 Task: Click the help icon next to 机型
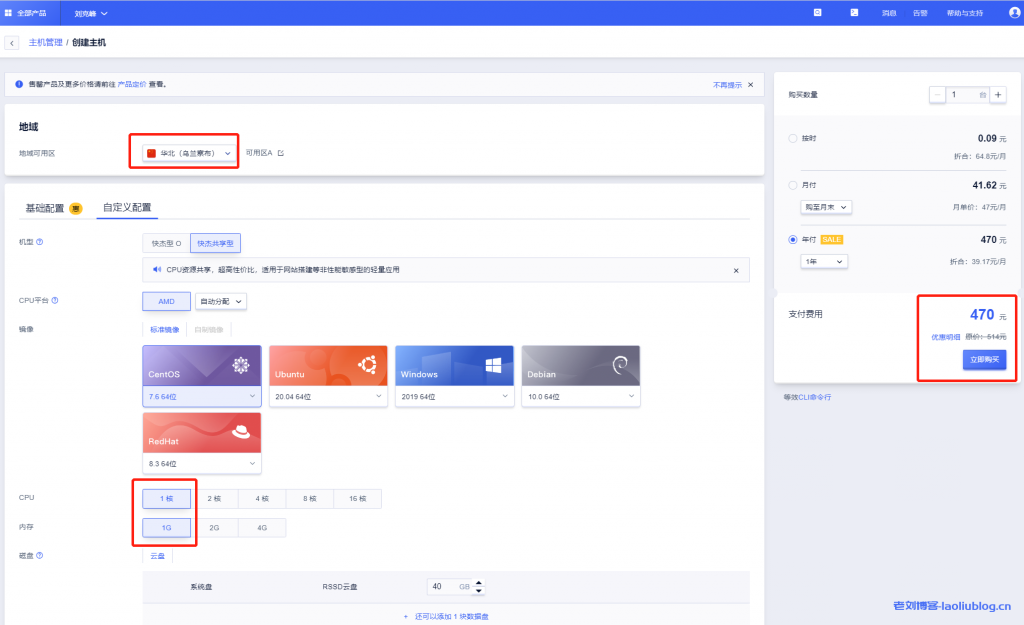pos(40,242)
